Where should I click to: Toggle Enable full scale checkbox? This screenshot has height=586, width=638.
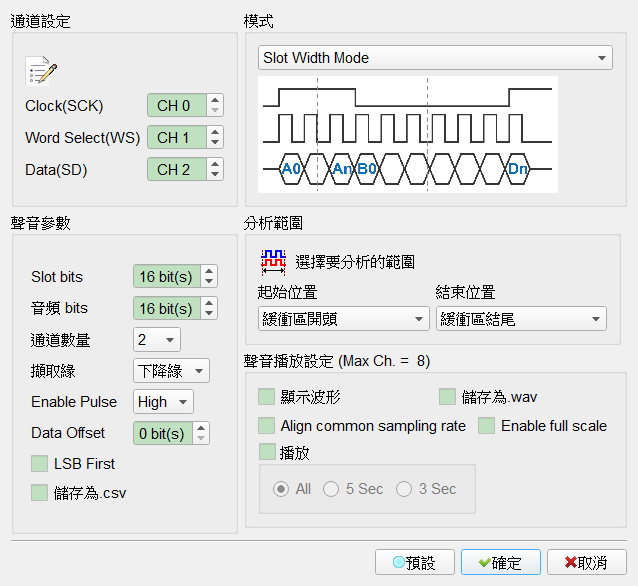tap(486, 426)
